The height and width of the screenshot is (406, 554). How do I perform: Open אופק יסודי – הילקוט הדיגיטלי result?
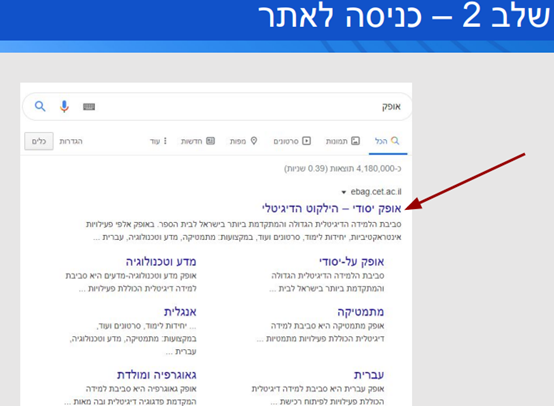[331, 208]
